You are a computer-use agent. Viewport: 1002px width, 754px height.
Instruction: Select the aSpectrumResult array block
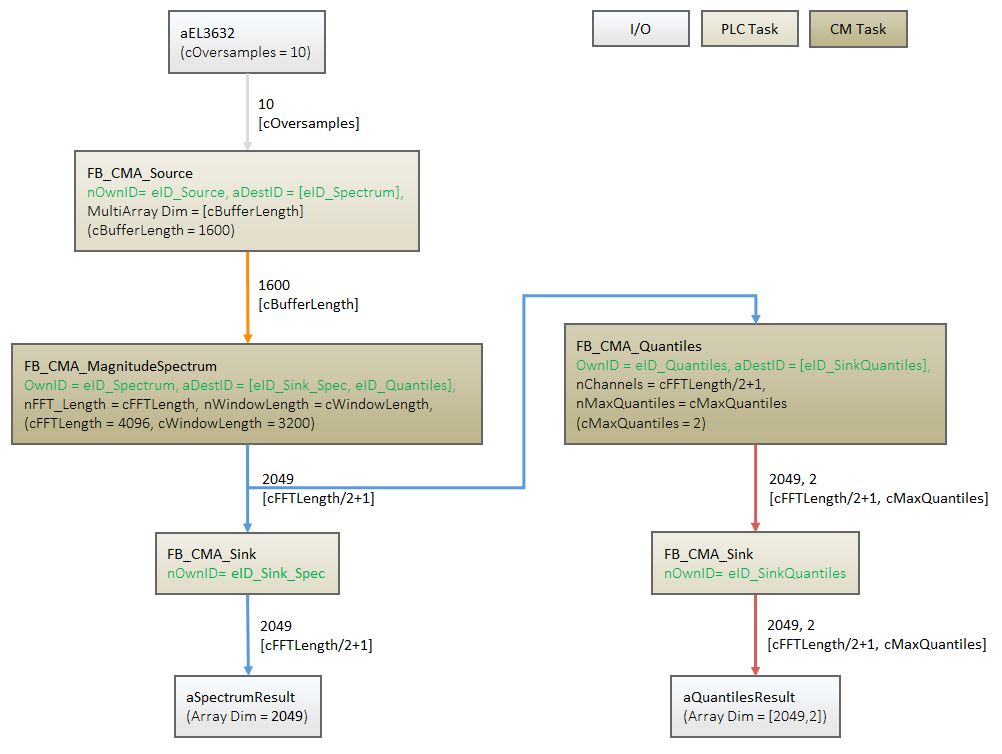pos(248,707)
